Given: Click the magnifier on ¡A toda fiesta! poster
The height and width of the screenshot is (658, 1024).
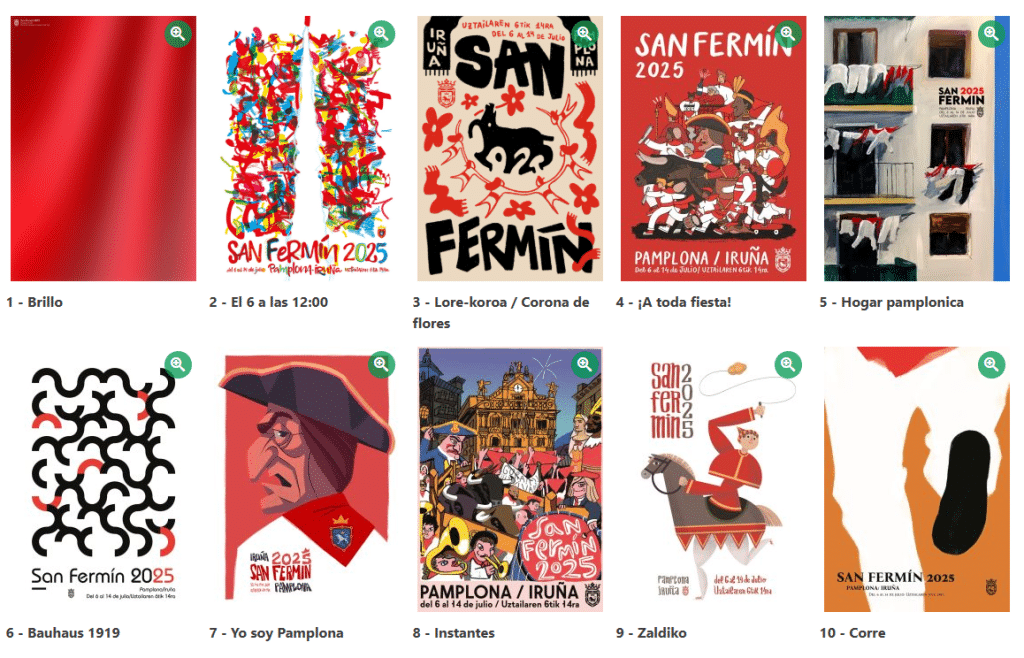Looking at the screenshot, I should (788, 33).
